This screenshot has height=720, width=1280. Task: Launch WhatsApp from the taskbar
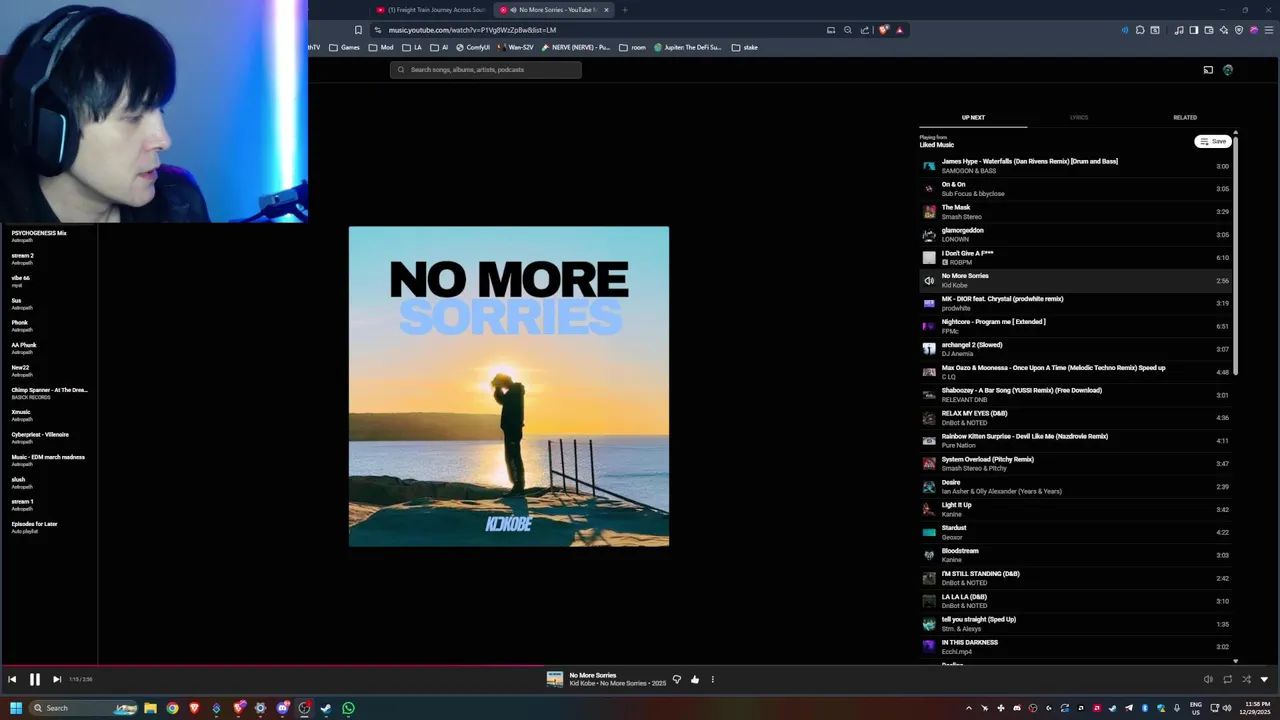[348, 708]
